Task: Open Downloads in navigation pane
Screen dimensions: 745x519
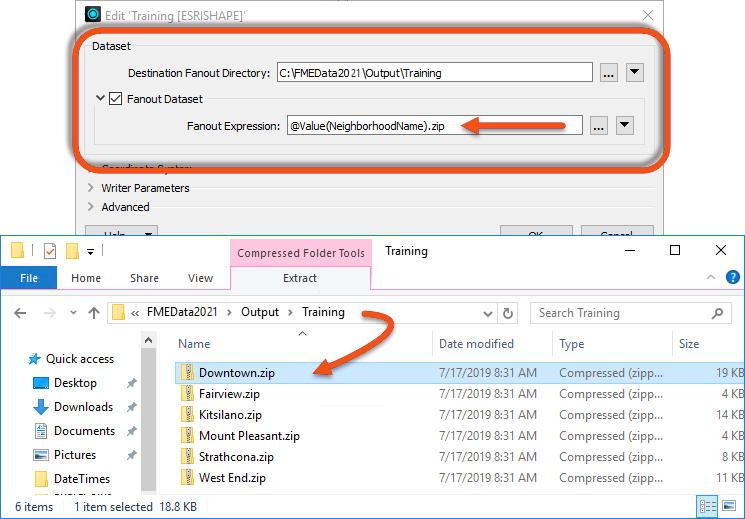Action: [x=73, y=407]
